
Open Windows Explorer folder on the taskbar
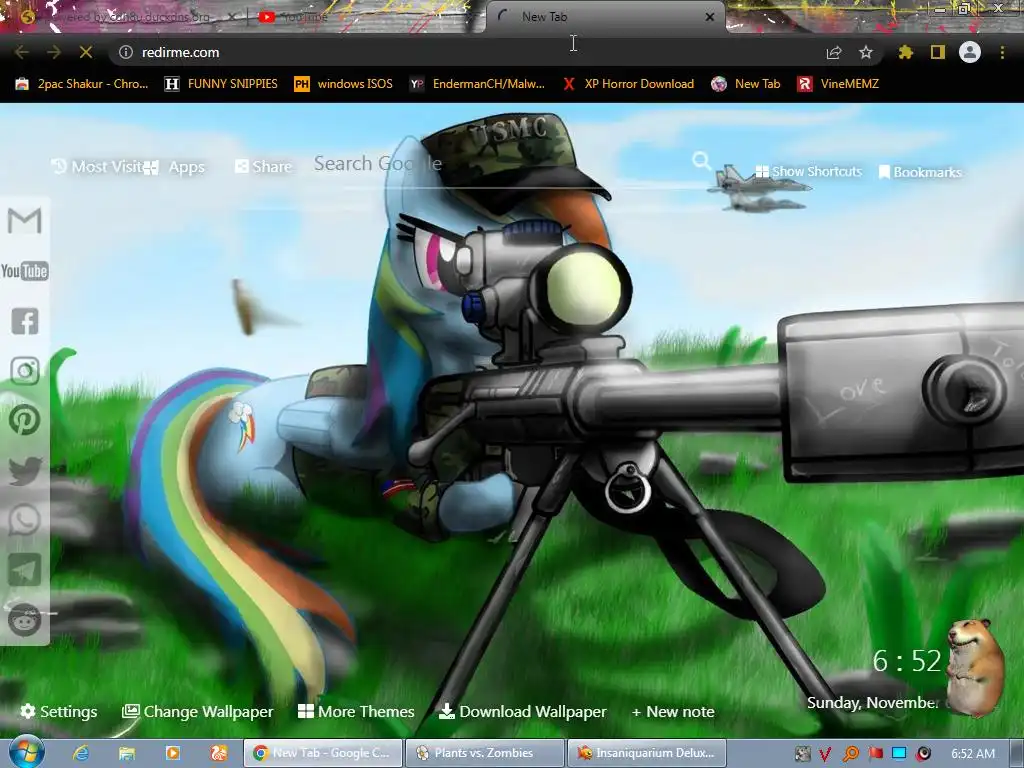point(127,753)
